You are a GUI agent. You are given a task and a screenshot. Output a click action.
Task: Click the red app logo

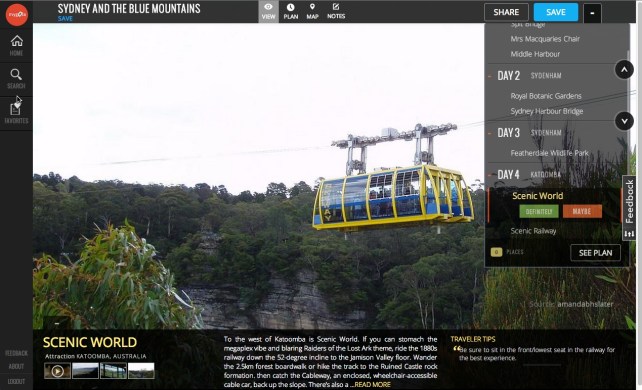(16, 14)
